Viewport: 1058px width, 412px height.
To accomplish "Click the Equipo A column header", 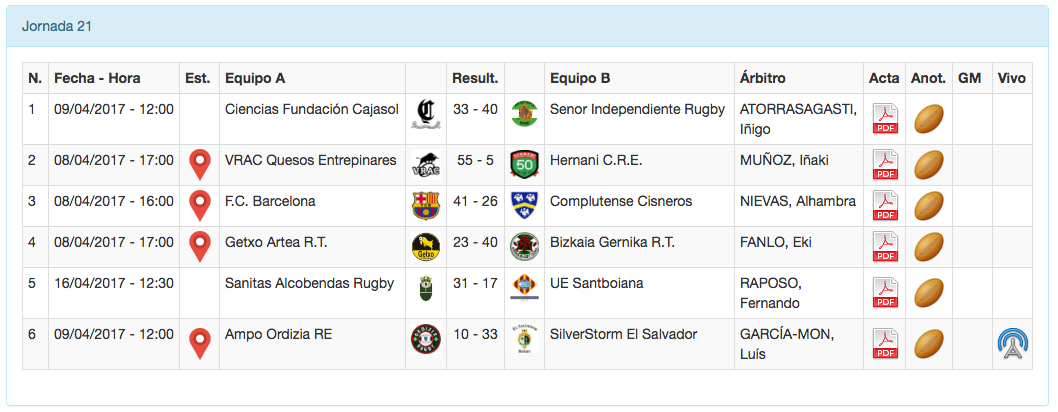I will coord(255,78).
